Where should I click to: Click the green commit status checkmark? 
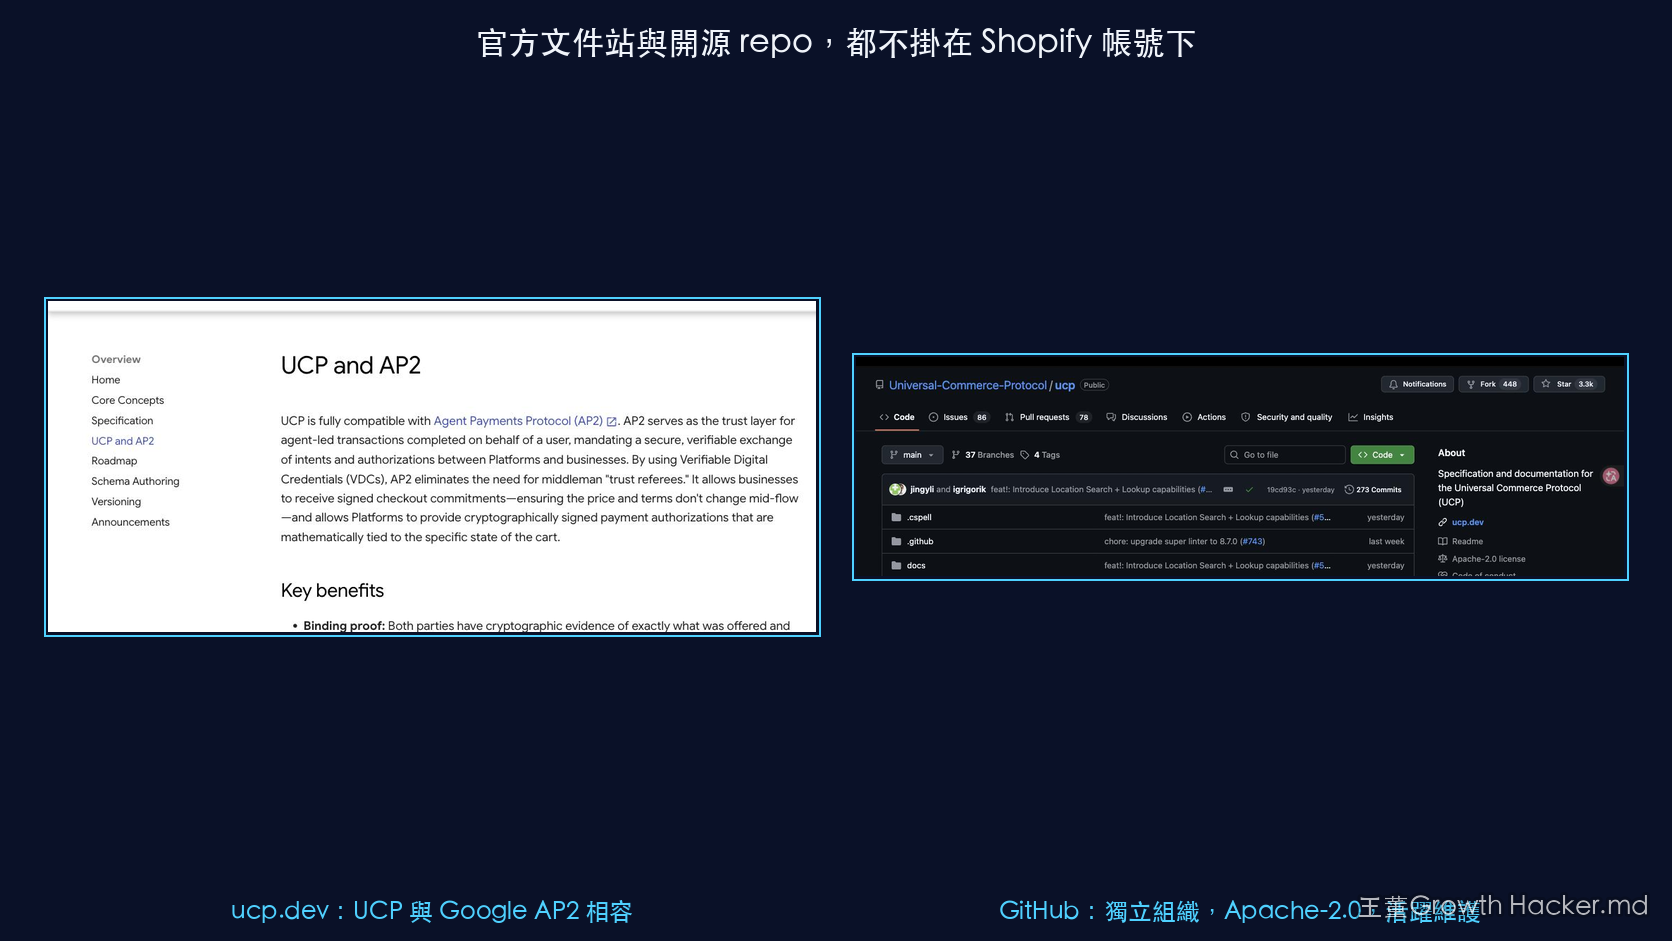point(1249,490)
